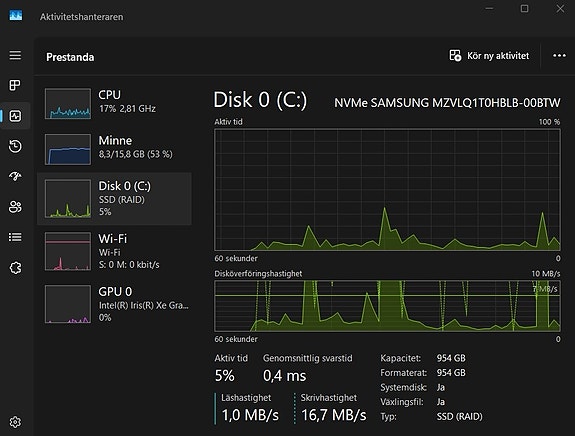Open Task Manager settings gear
This screenshot has height=436, width=575.
[x=15, y=422]
